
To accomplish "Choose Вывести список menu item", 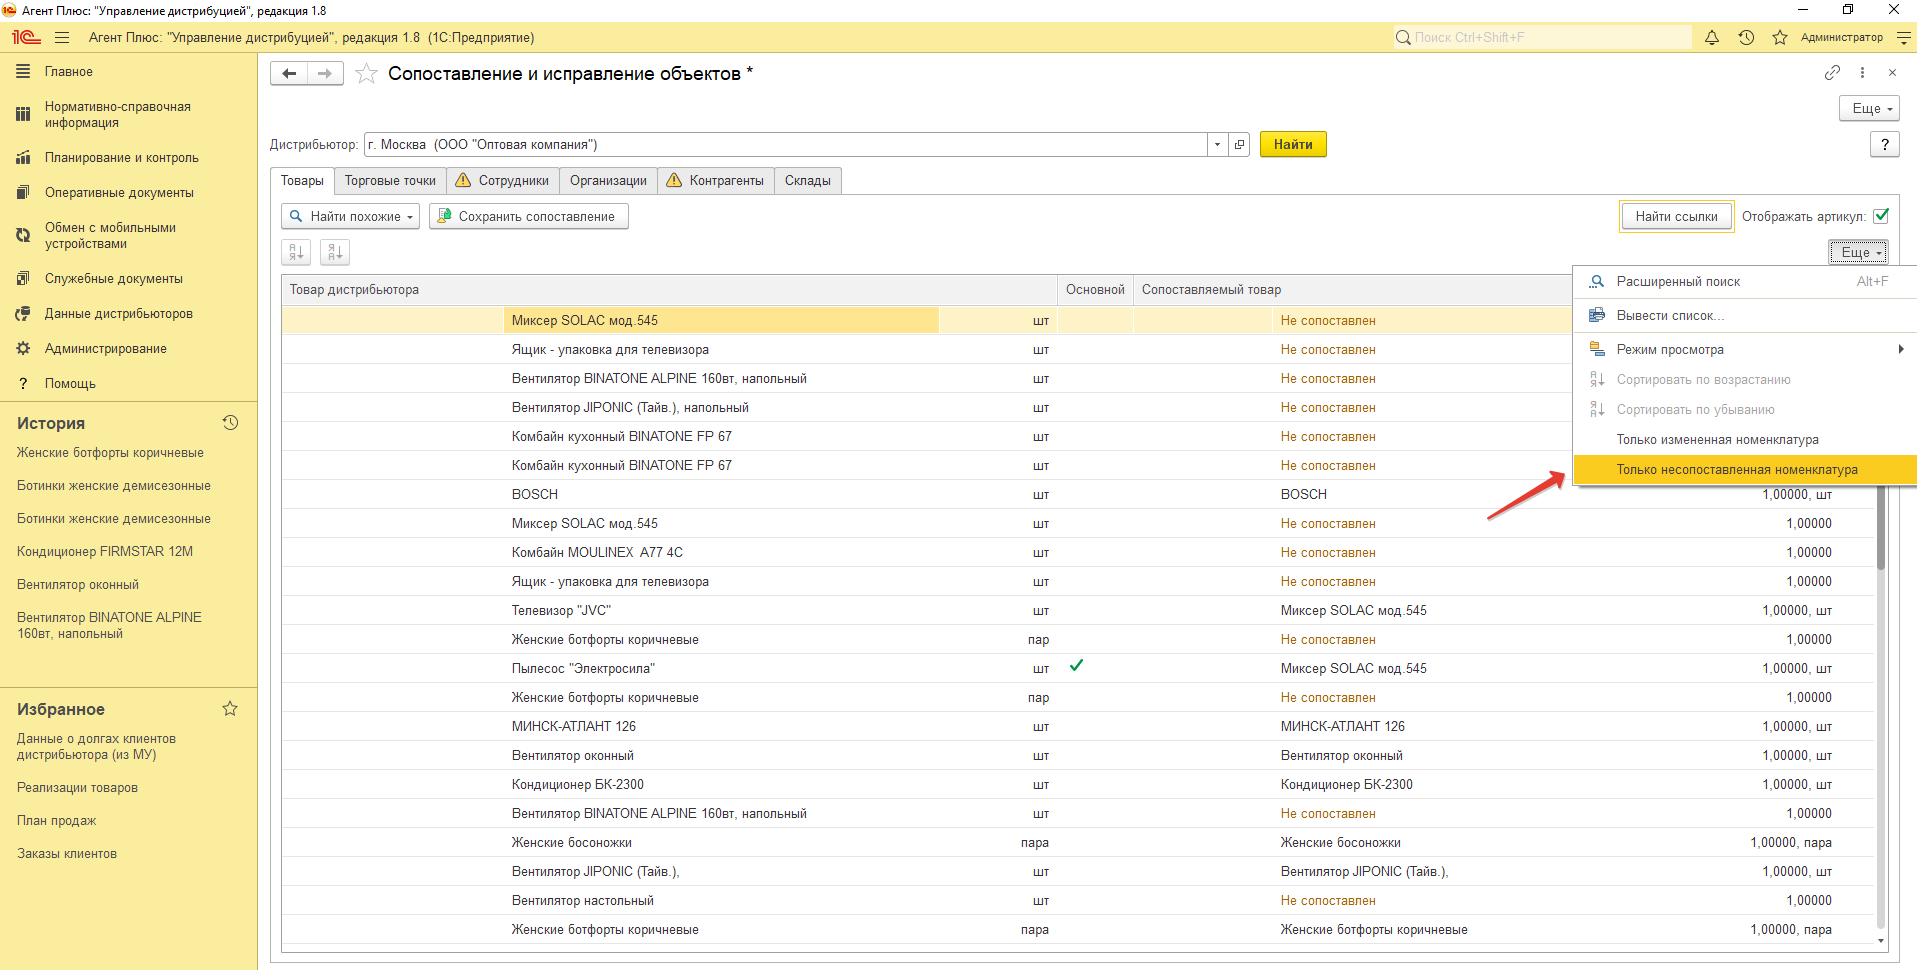I will [x=1745, y=316].
